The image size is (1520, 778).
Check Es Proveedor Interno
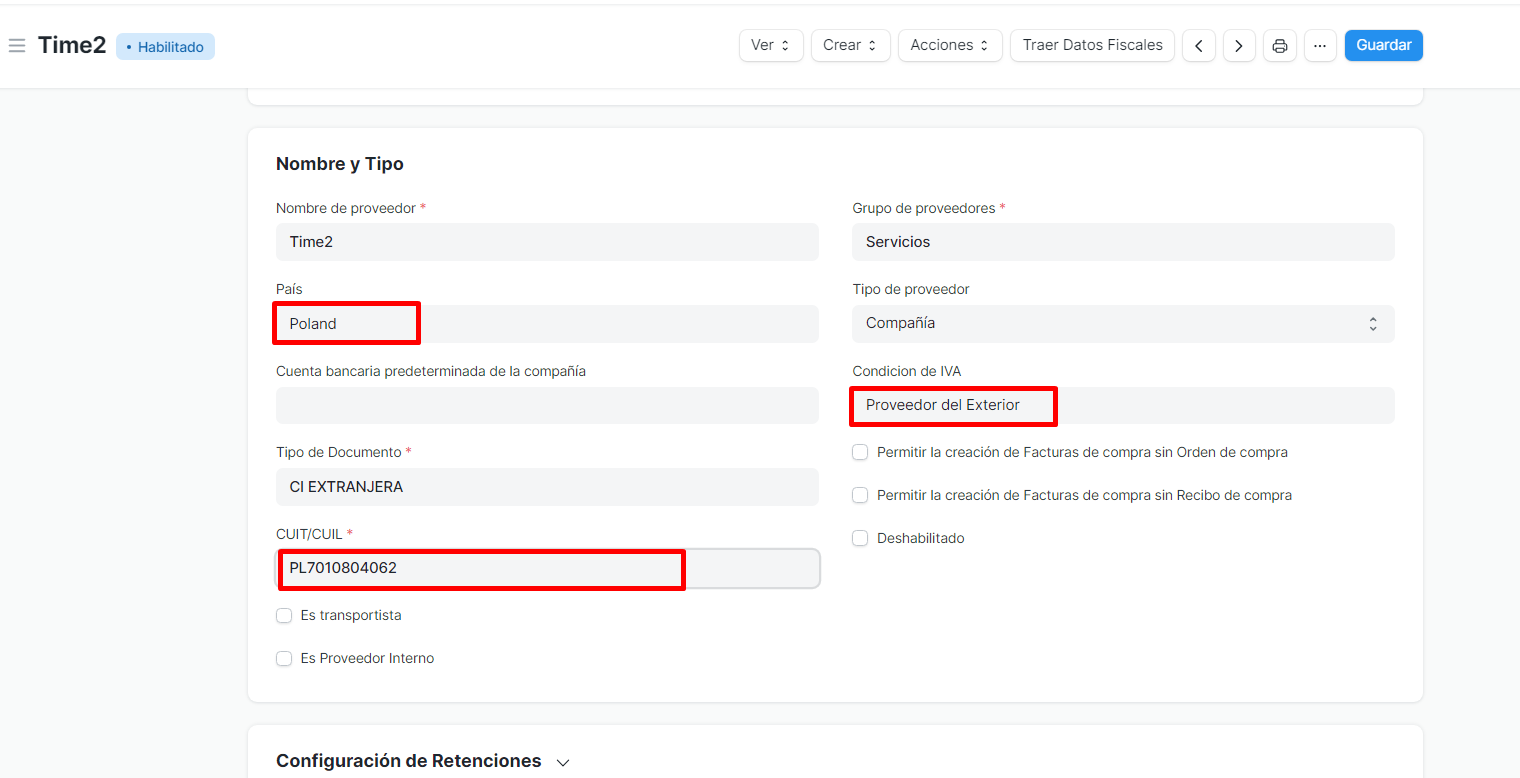pos(284,658)
